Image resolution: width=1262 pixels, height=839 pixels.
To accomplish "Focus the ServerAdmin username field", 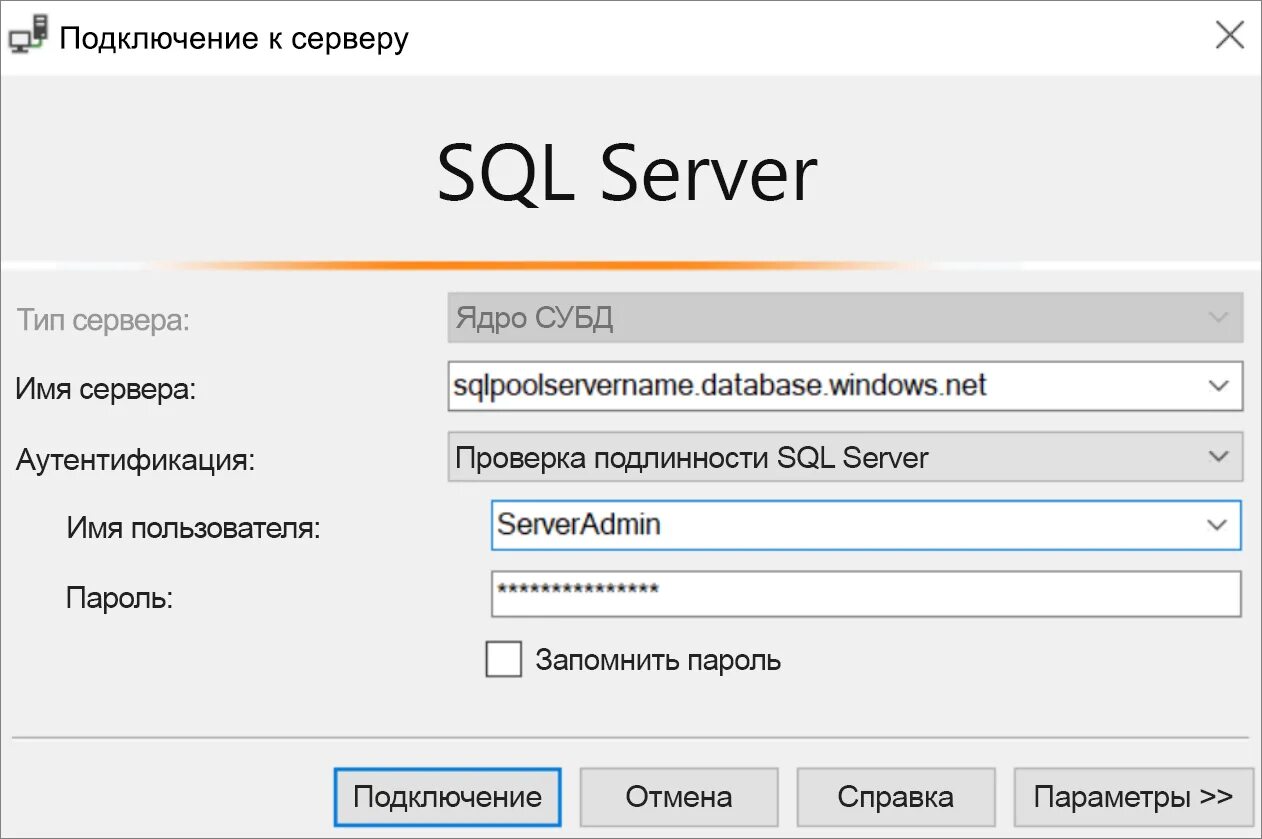I will (840, 525).
